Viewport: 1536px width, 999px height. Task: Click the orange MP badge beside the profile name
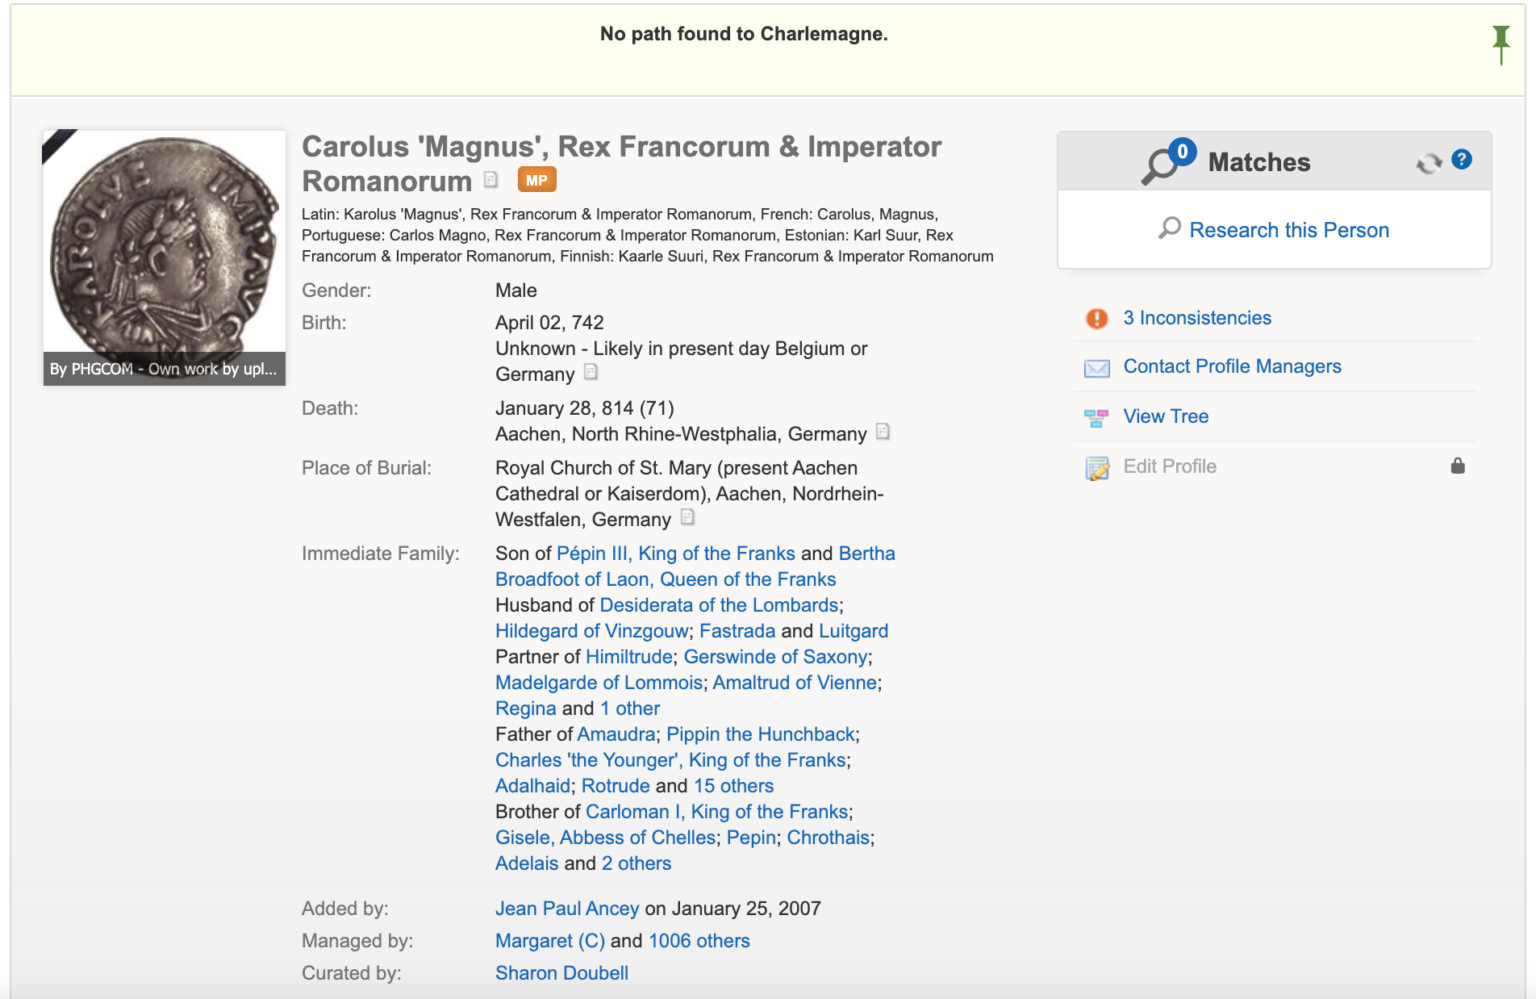tap(537, 180)
